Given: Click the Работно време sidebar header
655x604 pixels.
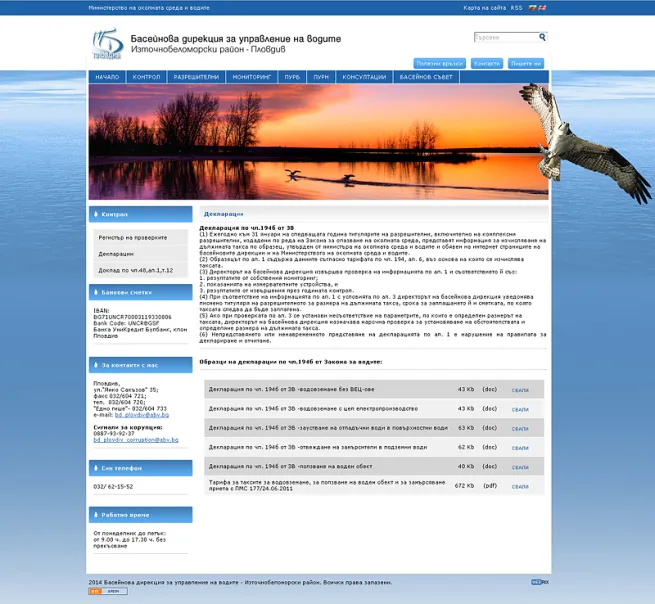Looking at the screenshot, I should click(x=141, y=515).
